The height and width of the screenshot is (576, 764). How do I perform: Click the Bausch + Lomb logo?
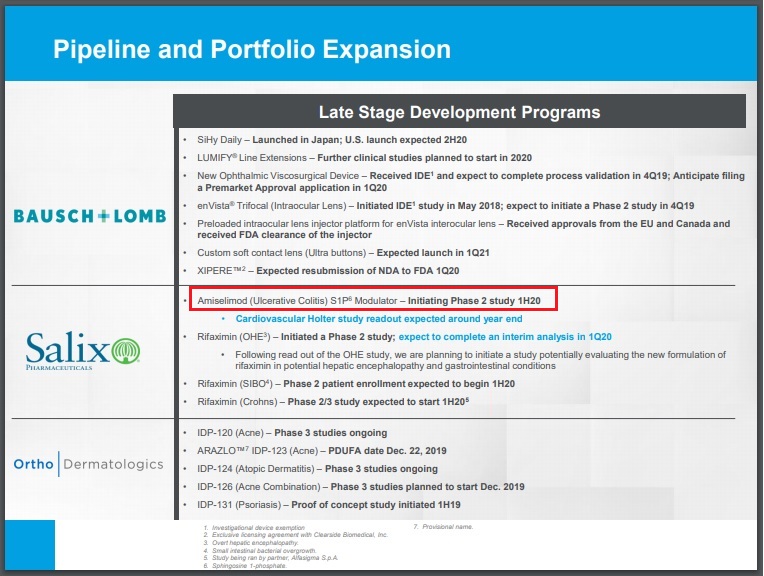point(90,216)
